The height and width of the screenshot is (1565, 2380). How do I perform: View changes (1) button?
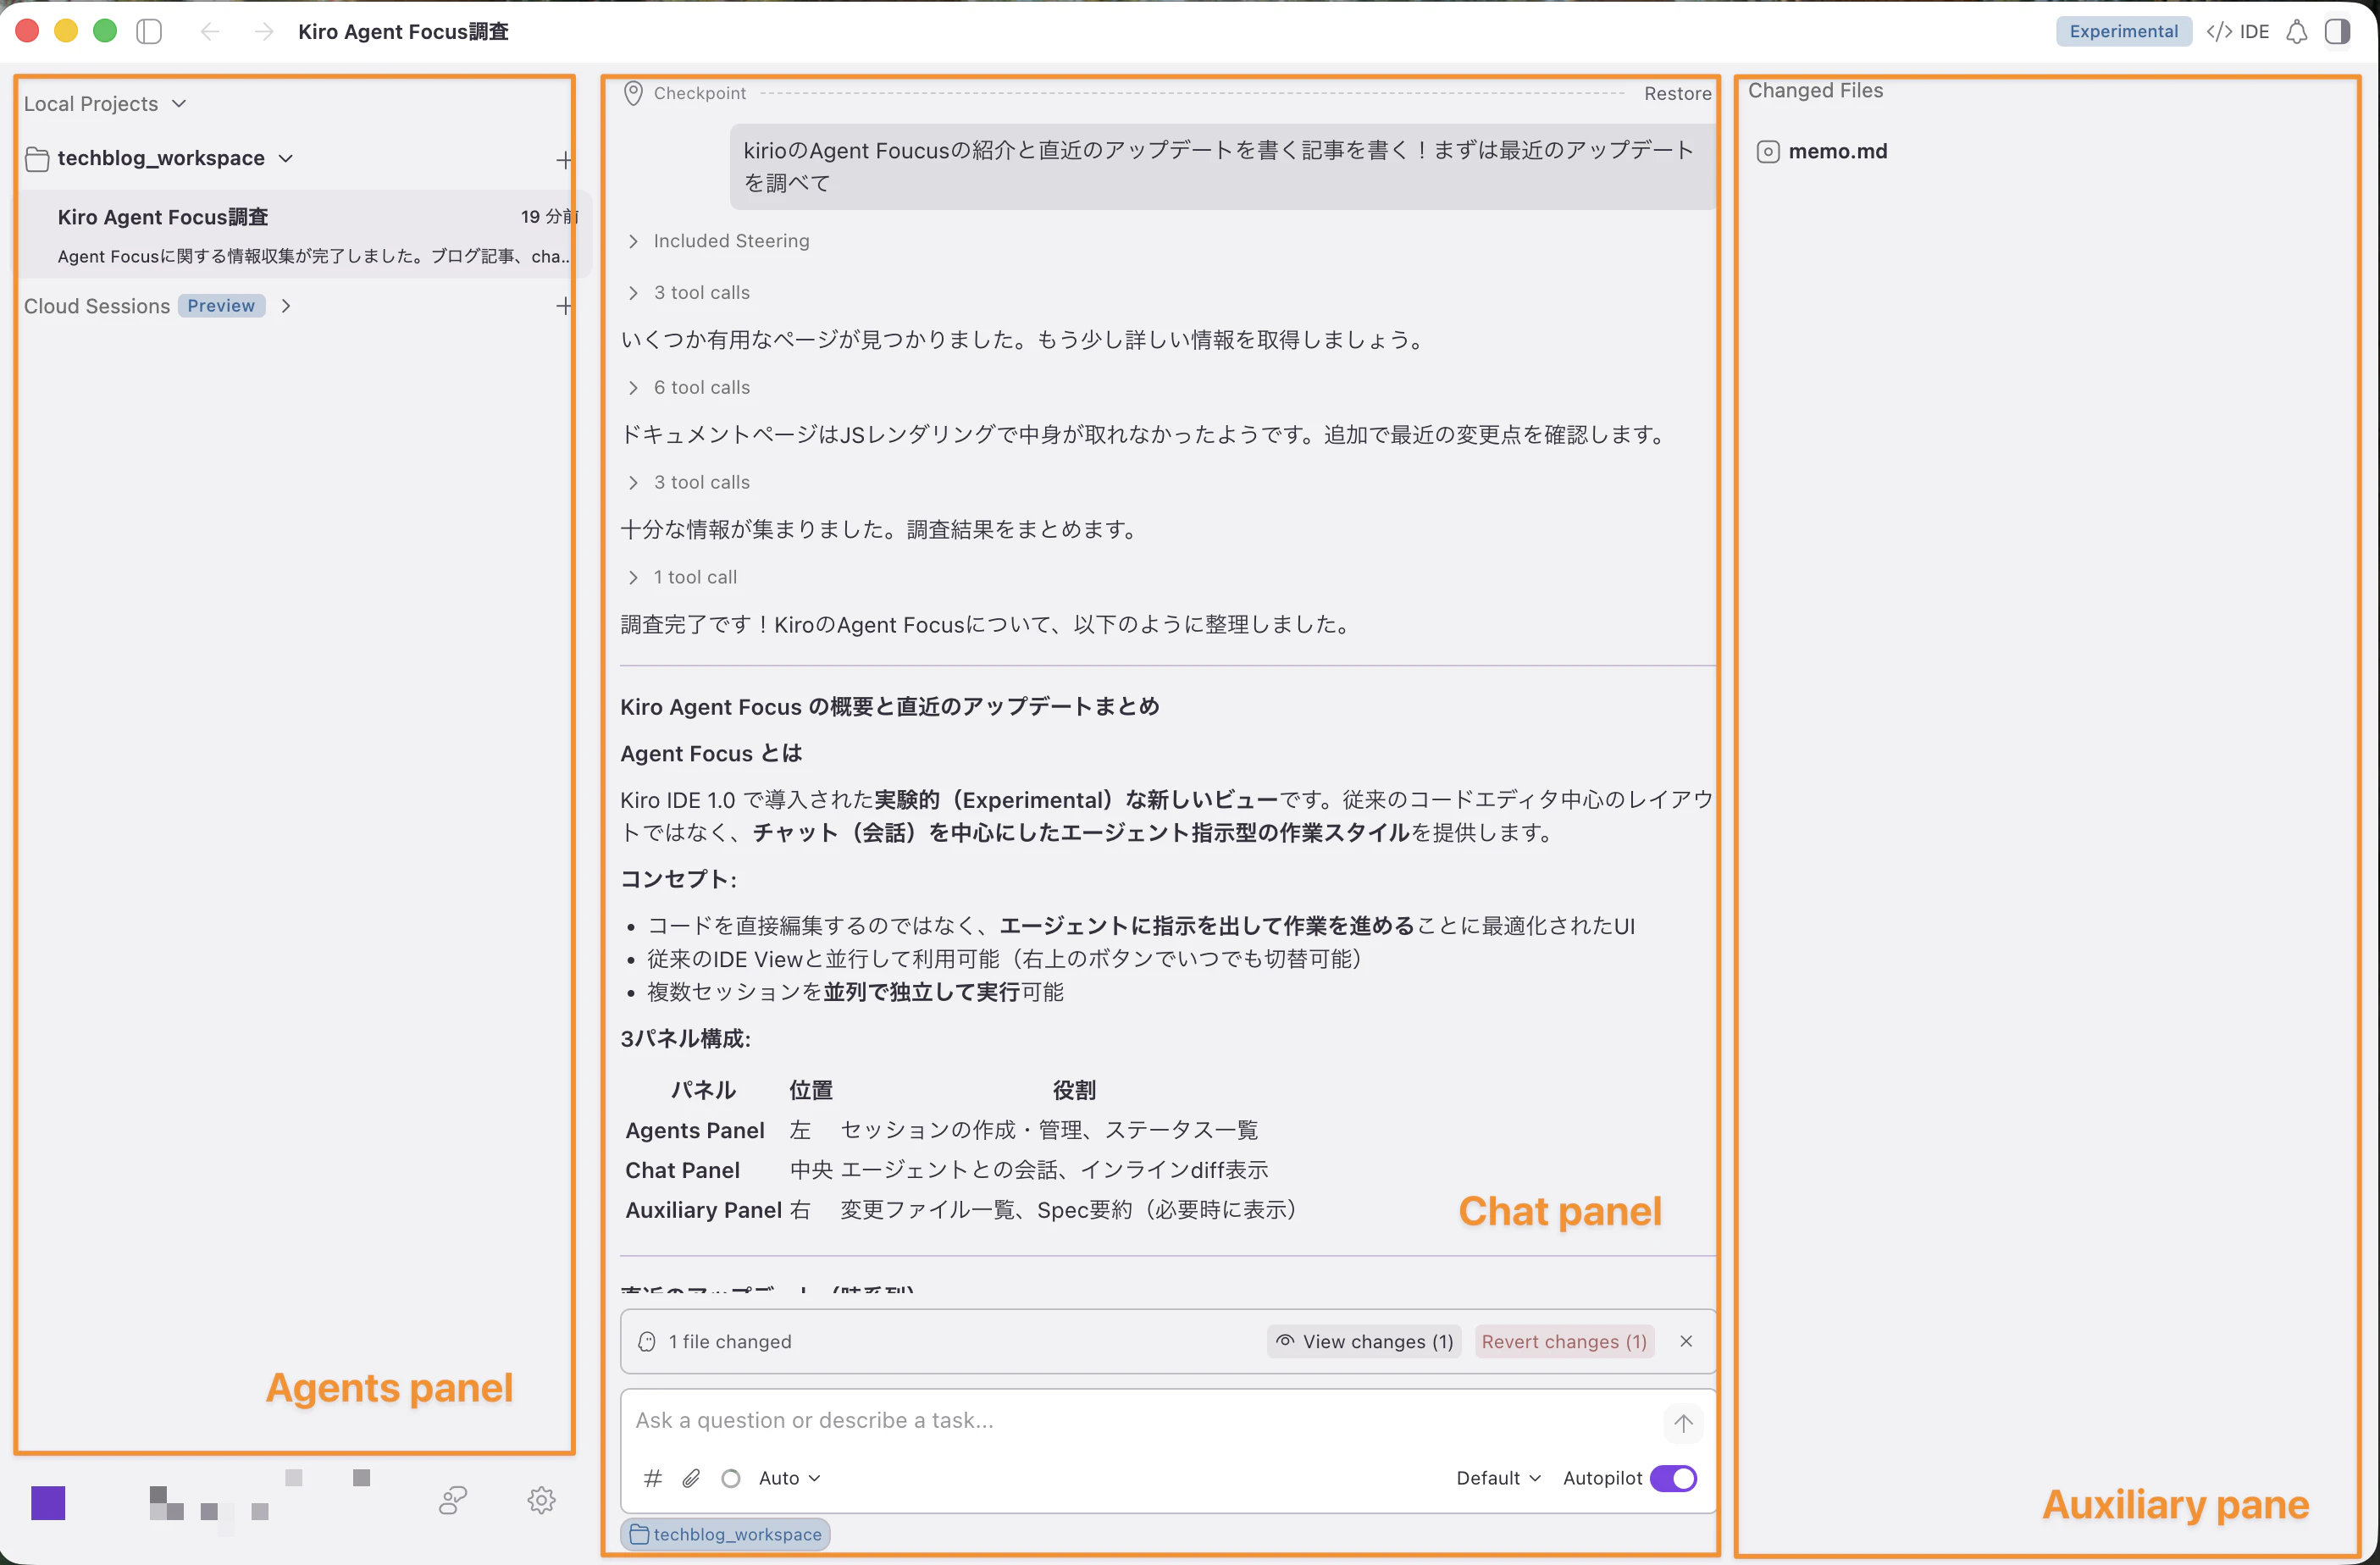[x=1365, y=1342]
